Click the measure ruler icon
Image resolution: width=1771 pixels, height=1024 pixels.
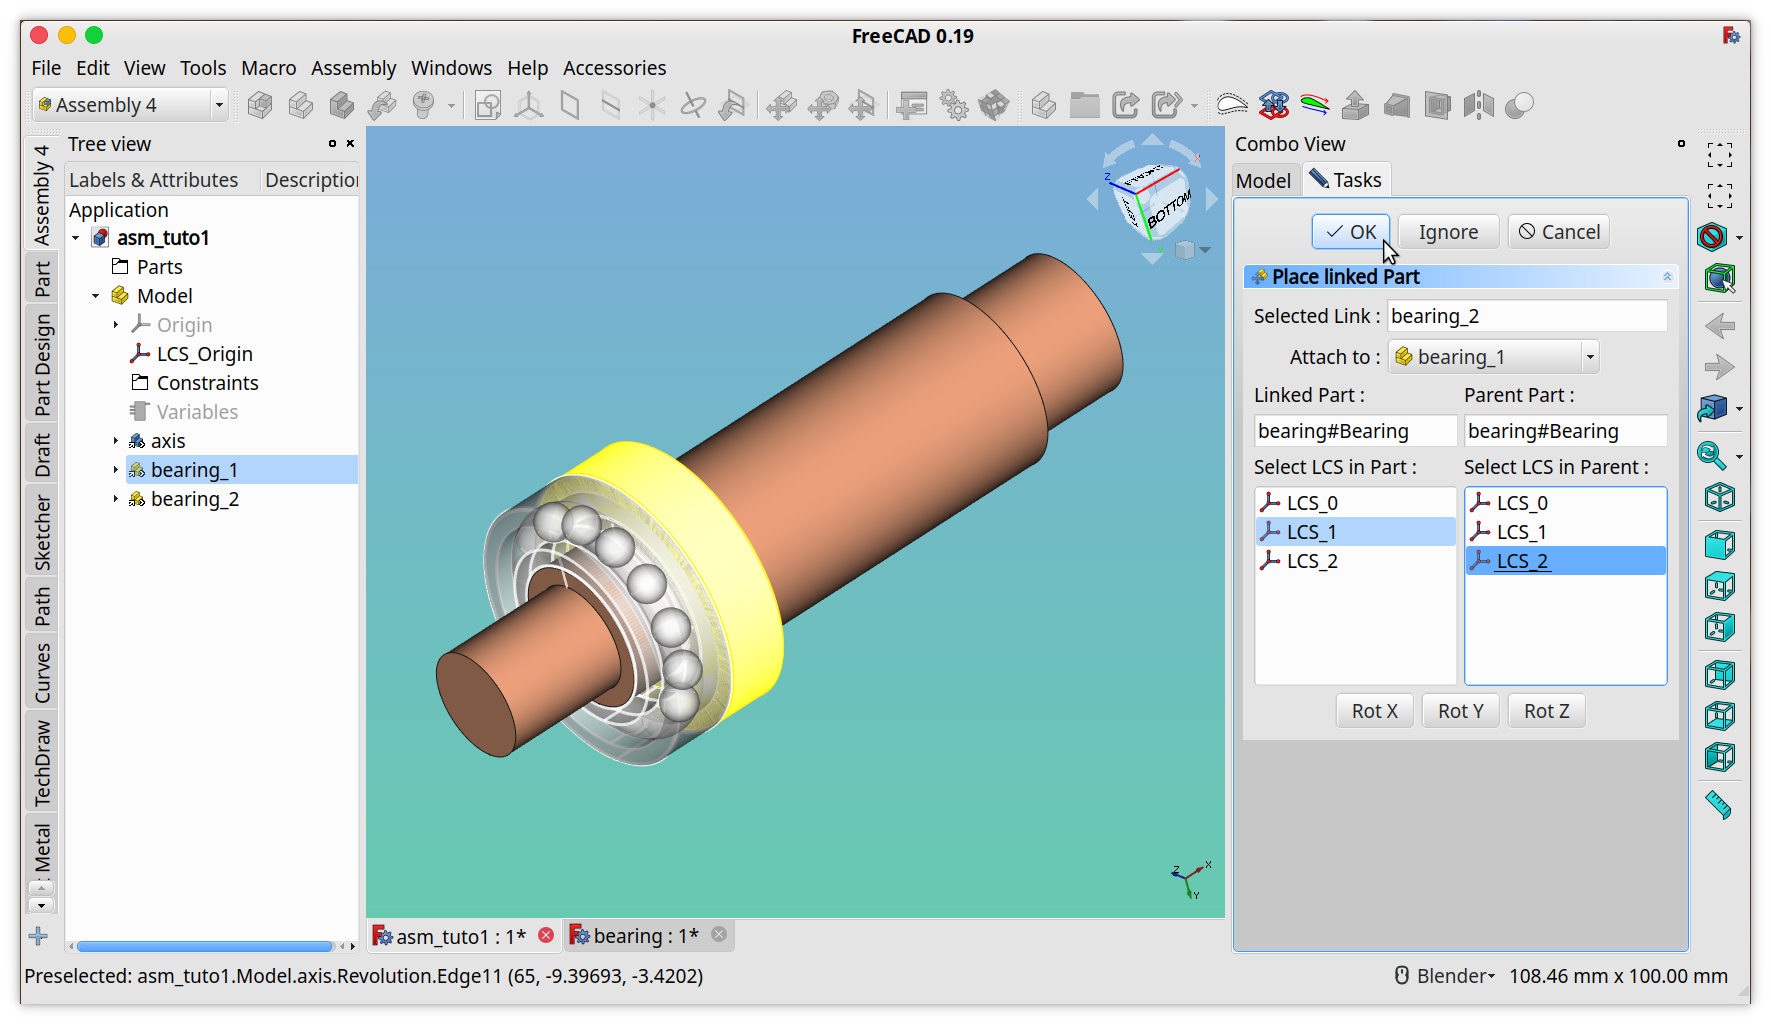(1719, 805)
